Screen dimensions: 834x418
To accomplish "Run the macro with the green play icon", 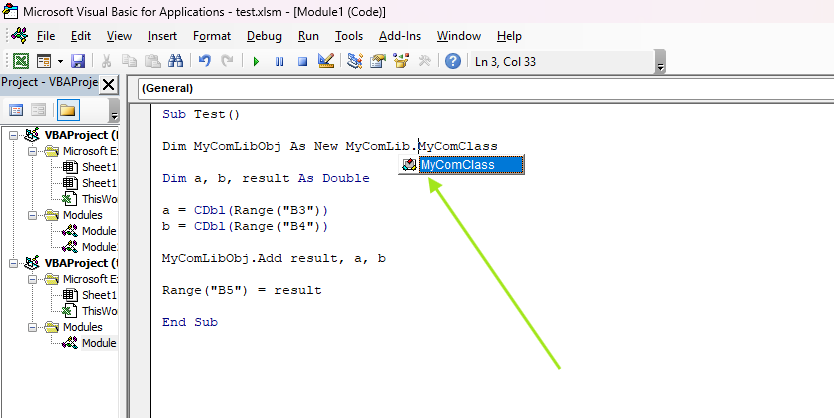I will [256, 62].
